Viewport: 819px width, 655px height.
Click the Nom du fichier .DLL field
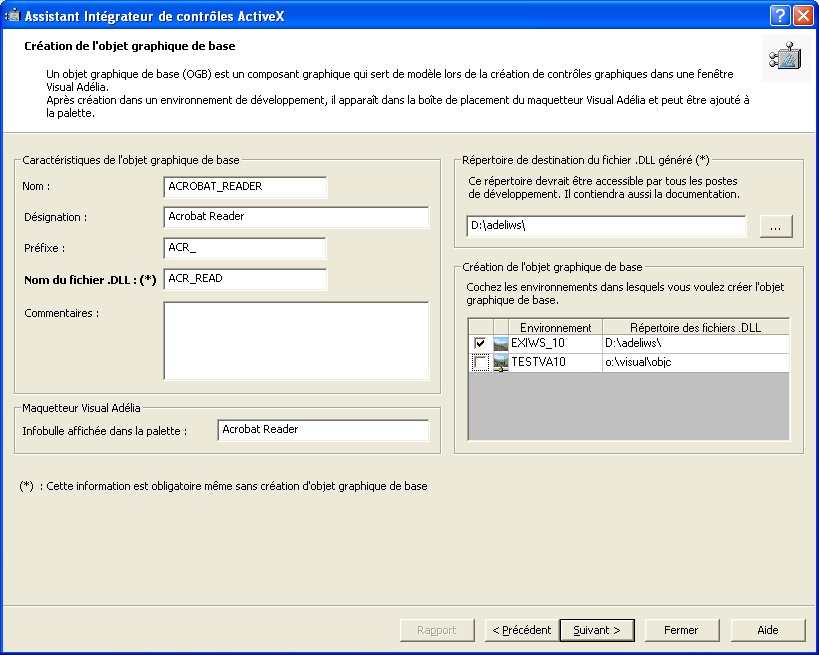[245, 279]
